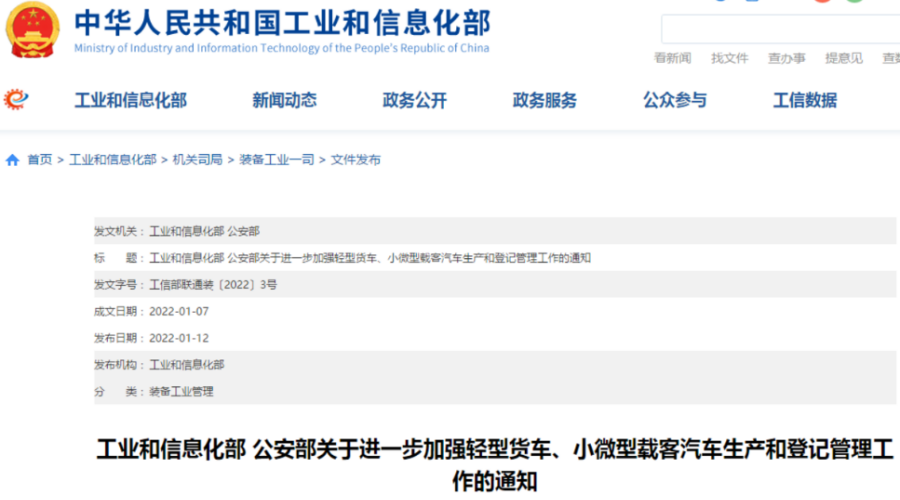Click the category value 装备工业管理
The height and width of the screenshot is (500, 900).
click(181, 392)
